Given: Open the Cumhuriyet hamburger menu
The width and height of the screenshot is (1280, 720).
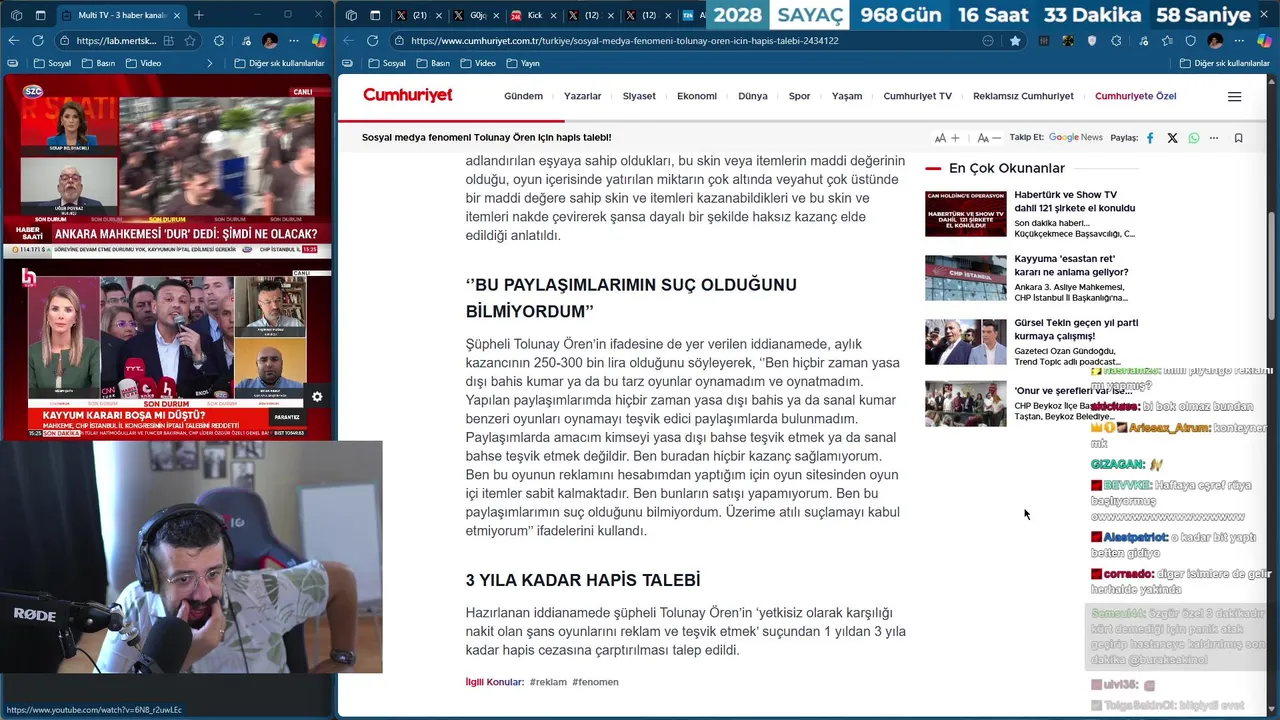Looking at the screenshot, I should [1234, 97].
